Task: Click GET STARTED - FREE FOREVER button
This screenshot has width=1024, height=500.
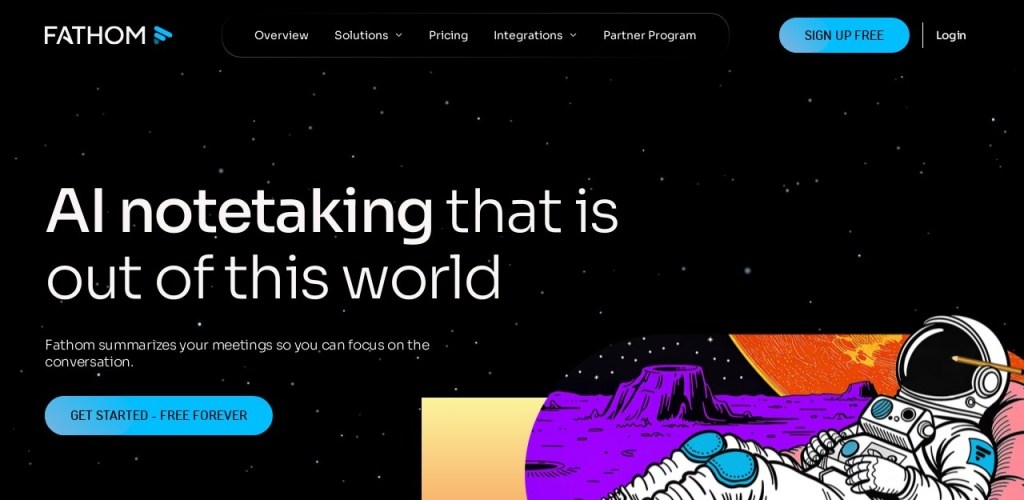Action: (159, 415)
